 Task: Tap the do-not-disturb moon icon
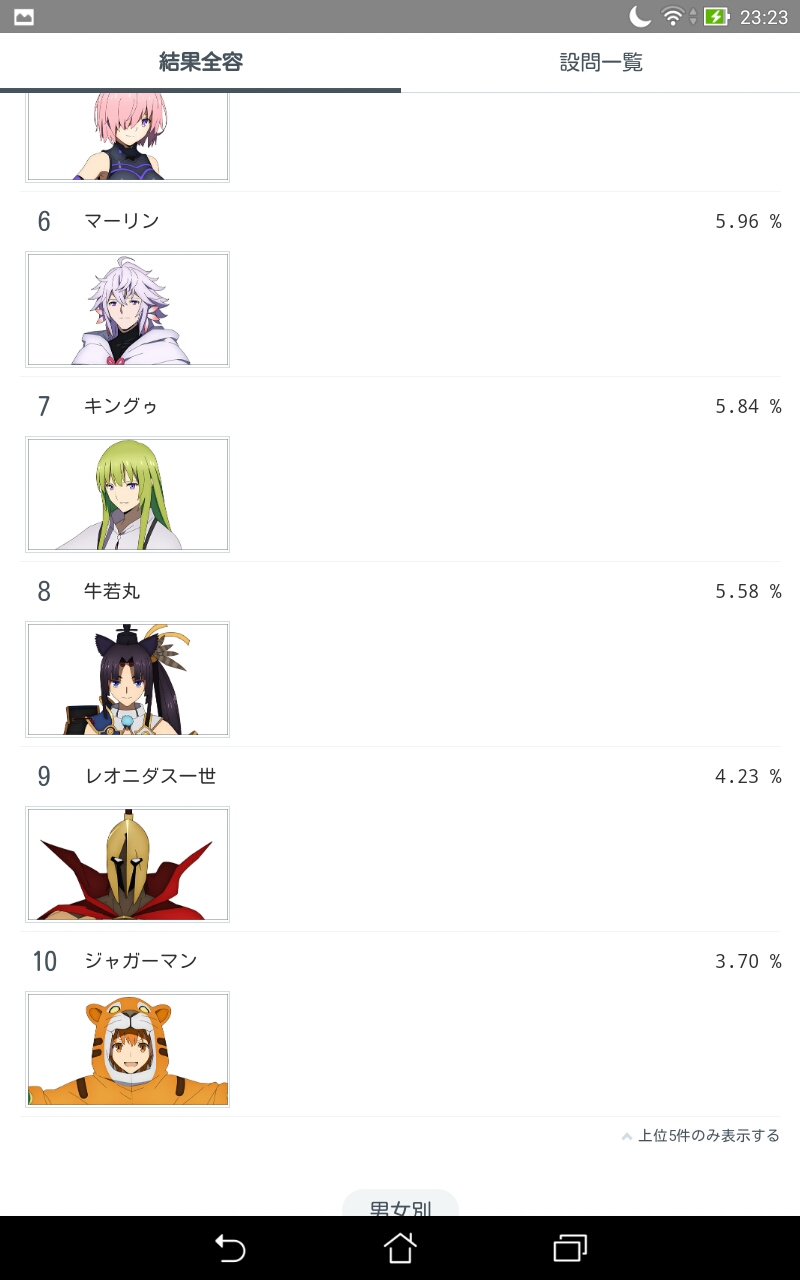(x=640, y=16)
